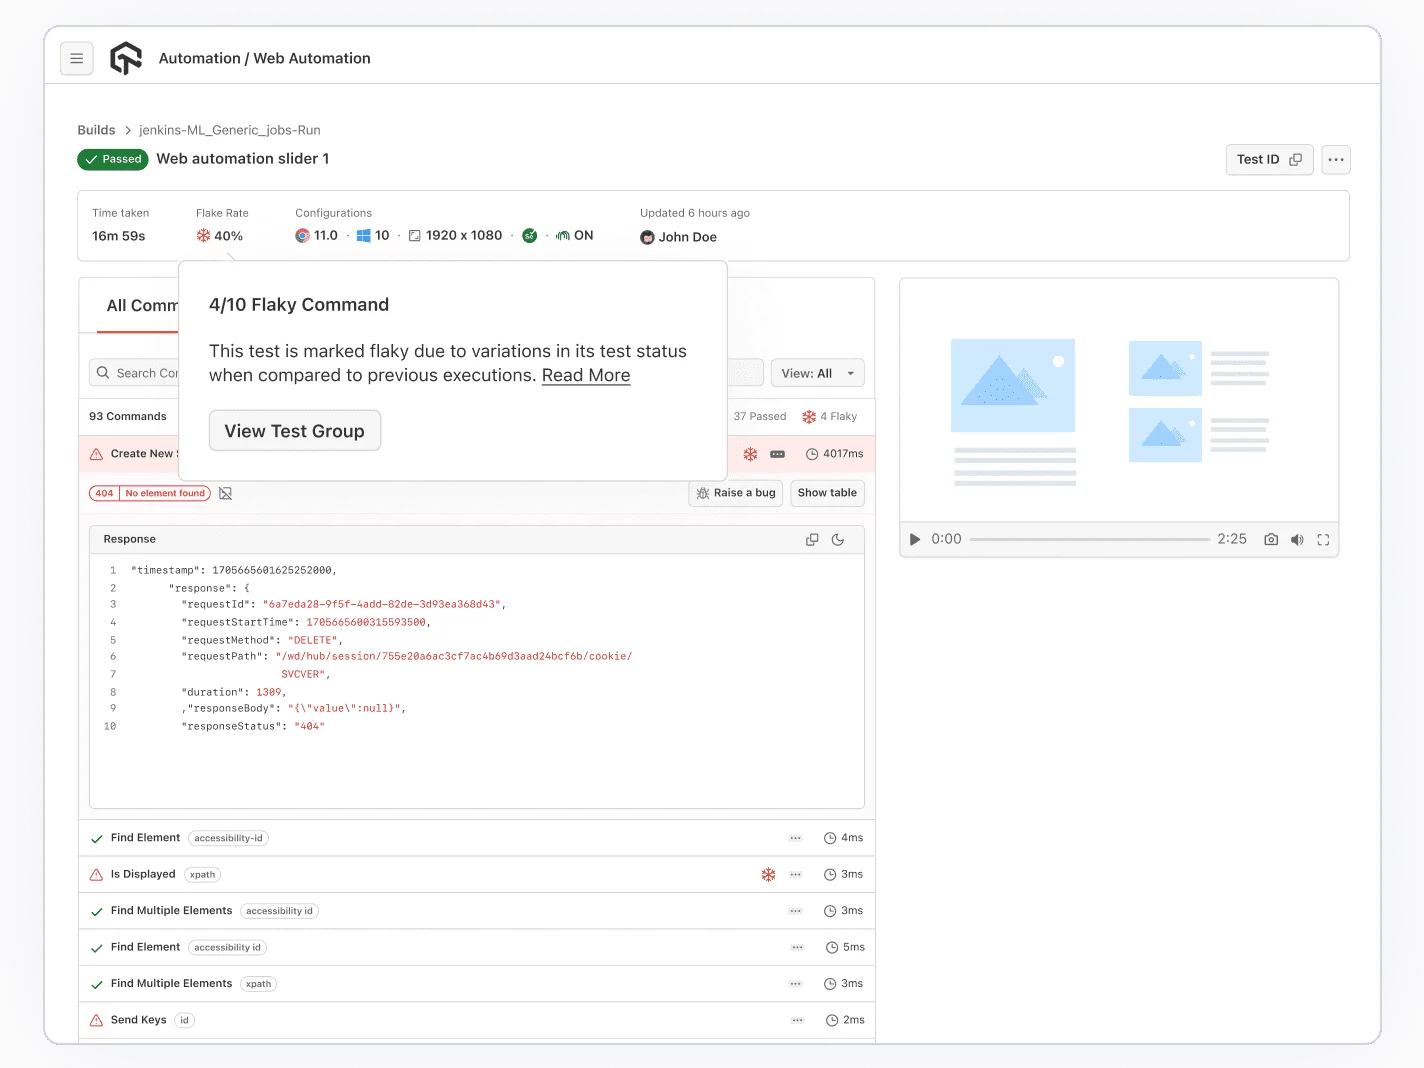Click the flake rate snowflake icon

coord(203,236)
